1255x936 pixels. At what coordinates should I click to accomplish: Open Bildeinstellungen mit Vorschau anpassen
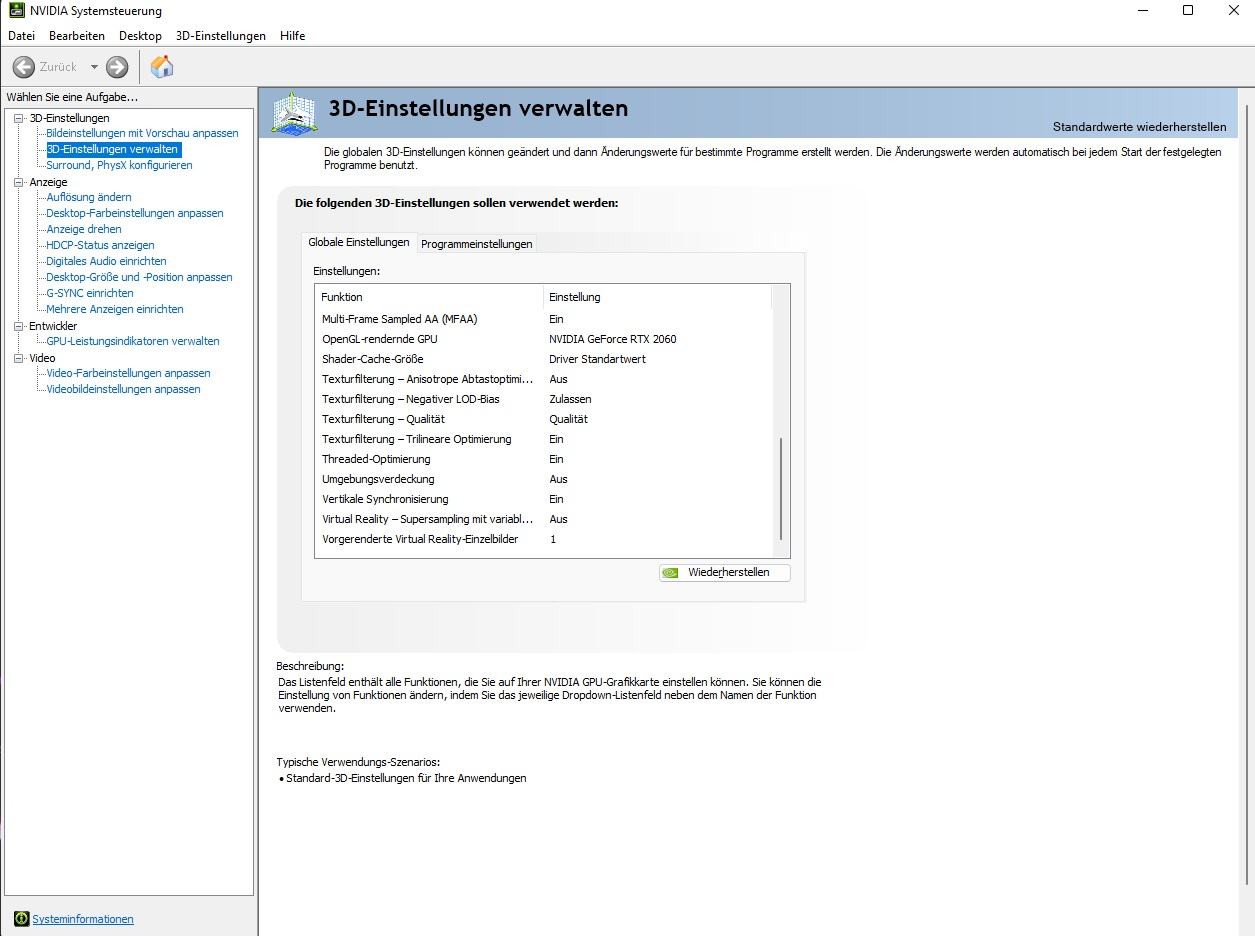[142, 133]
